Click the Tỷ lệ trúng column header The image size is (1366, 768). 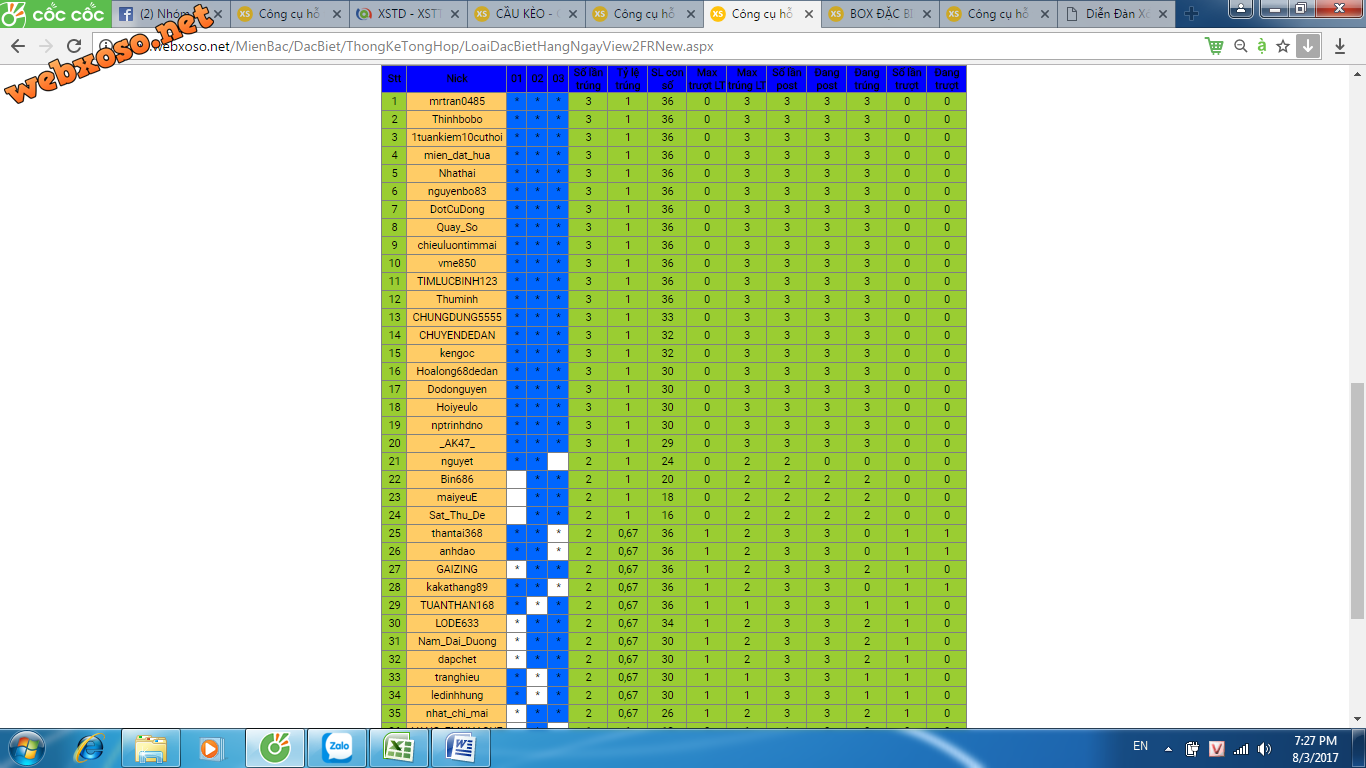tap(627, 79)
